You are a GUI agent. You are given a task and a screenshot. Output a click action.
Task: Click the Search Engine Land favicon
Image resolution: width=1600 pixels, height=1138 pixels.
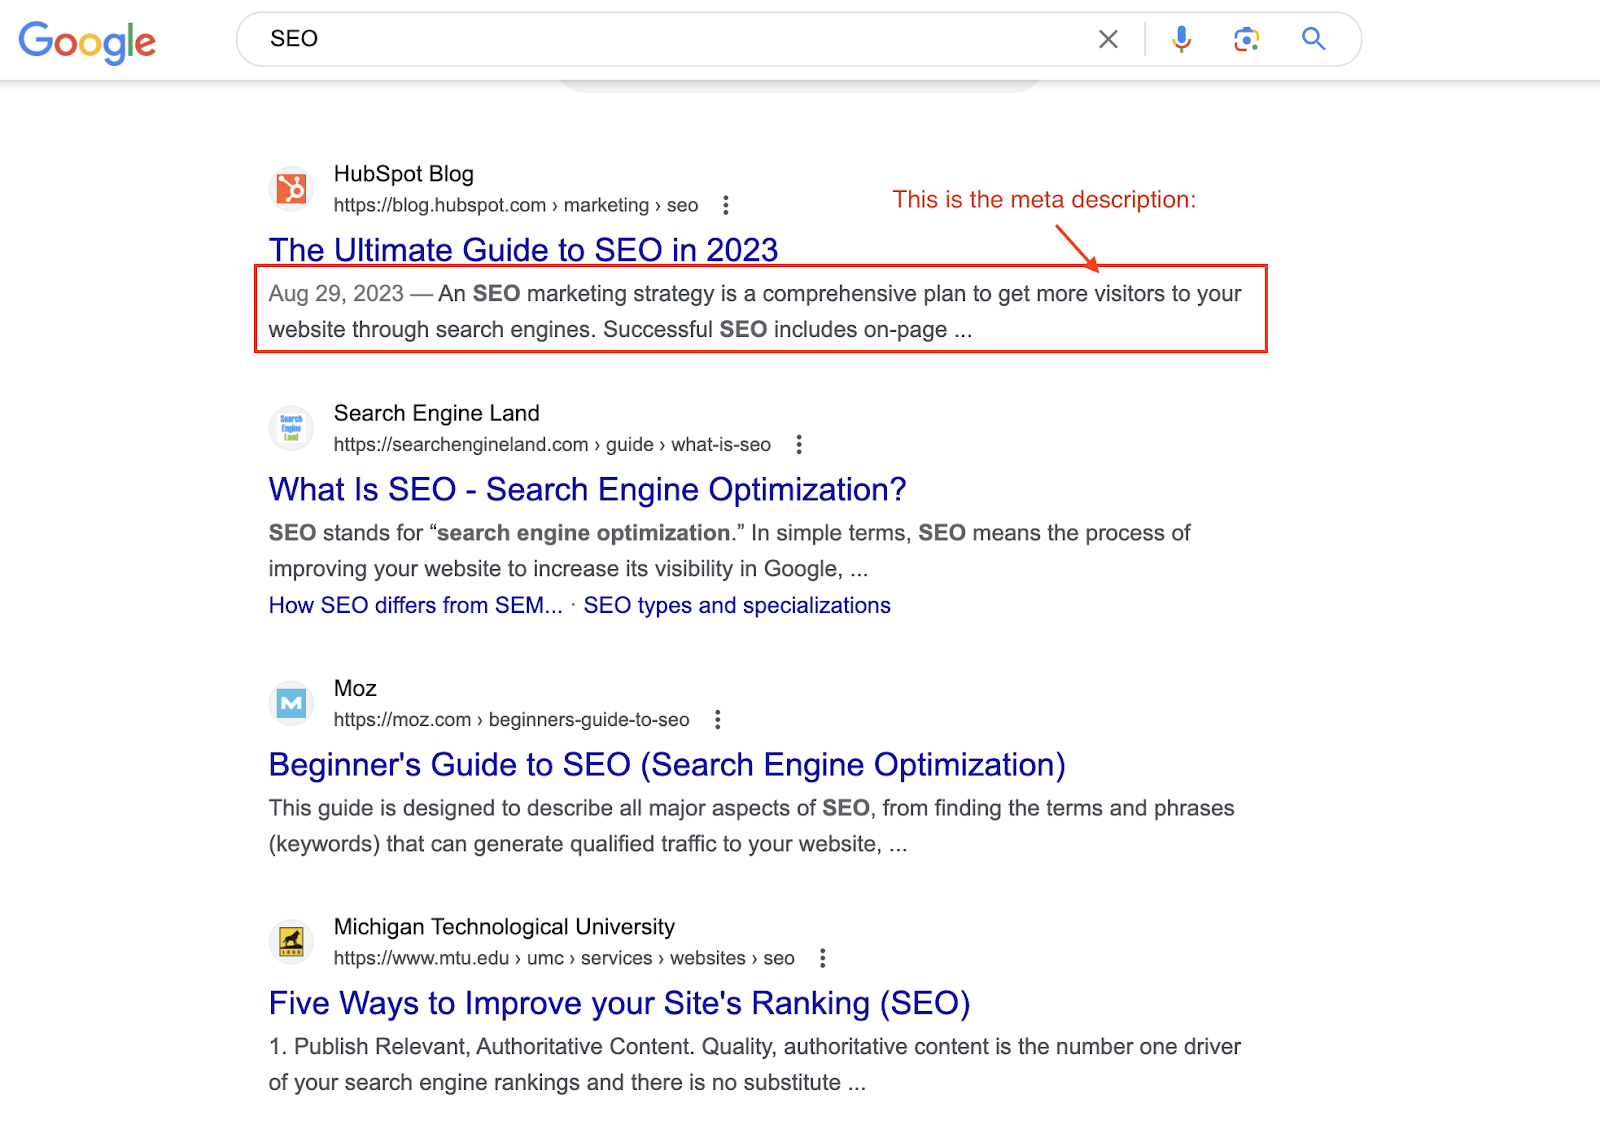[291, 428]
